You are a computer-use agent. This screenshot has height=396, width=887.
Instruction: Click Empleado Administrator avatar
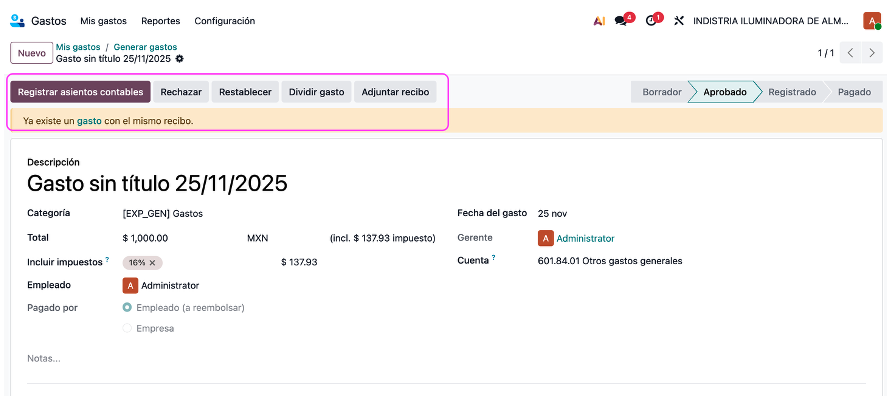130,286
